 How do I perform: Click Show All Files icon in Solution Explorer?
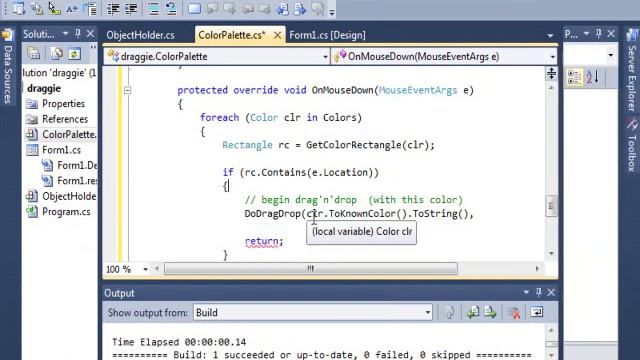click(x=56, y=53)
